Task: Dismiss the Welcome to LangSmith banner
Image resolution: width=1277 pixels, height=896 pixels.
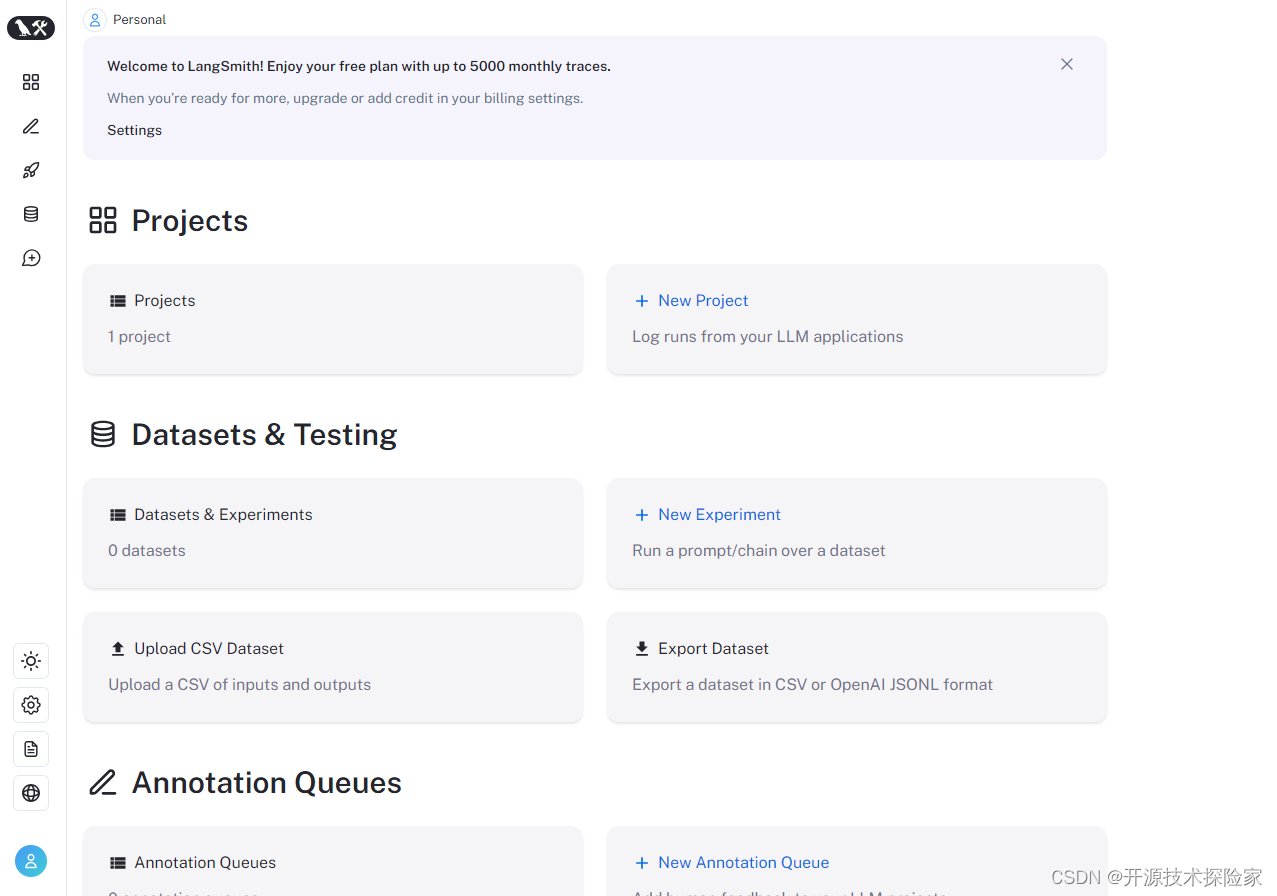Action: tap(1067, 64)
